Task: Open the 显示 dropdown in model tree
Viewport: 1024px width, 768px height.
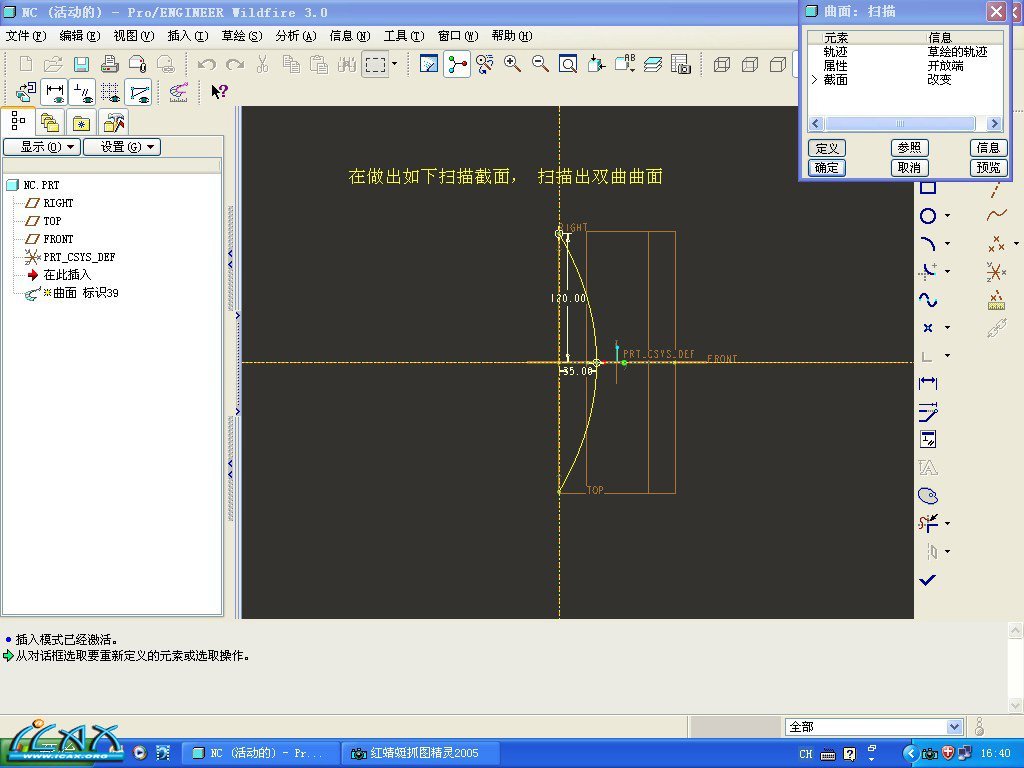Action: pos(41,147)
